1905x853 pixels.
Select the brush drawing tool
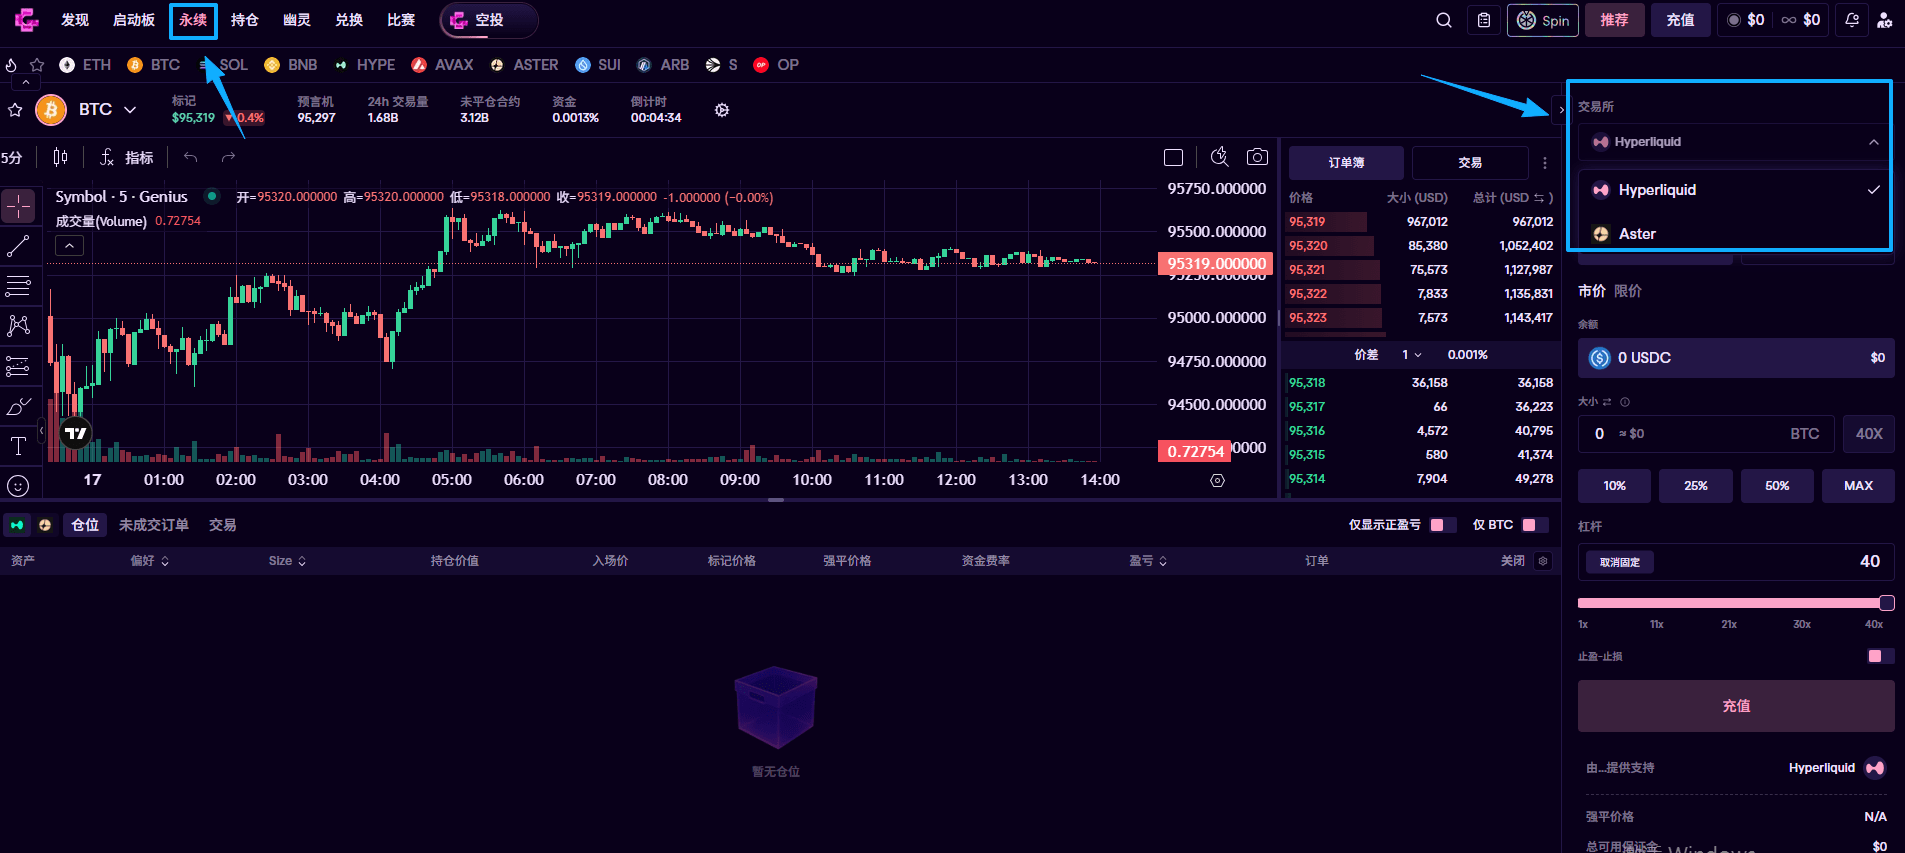(18, 406)
